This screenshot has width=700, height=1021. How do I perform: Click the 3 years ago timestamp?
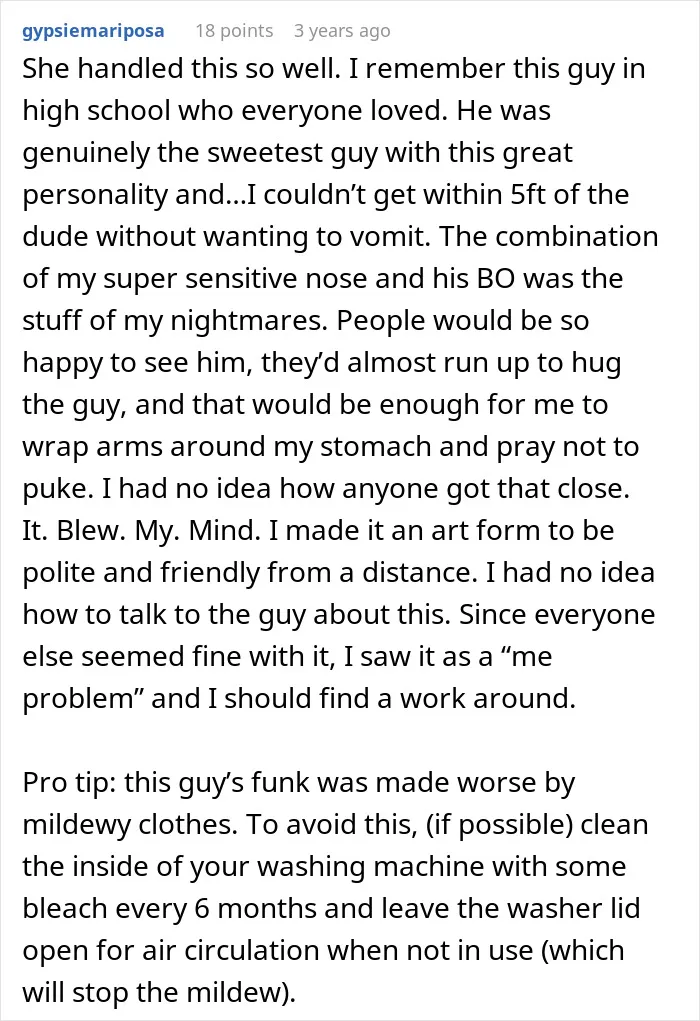[342, 31]
